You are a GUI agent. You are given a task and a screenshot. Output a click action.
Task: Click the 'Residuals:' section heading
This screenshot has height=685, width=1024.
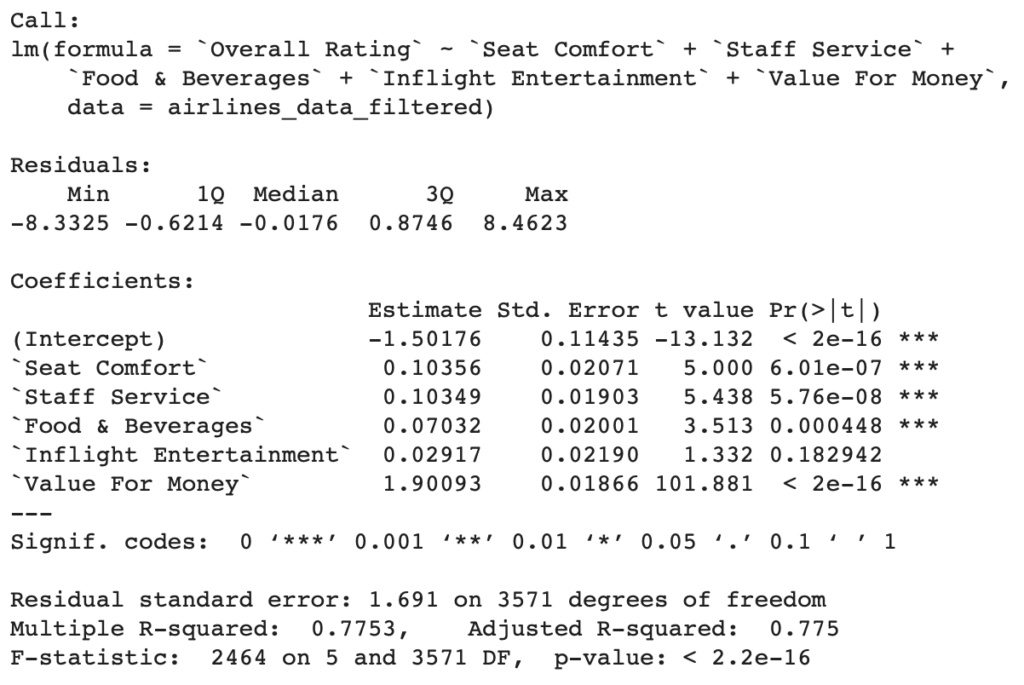81,165
